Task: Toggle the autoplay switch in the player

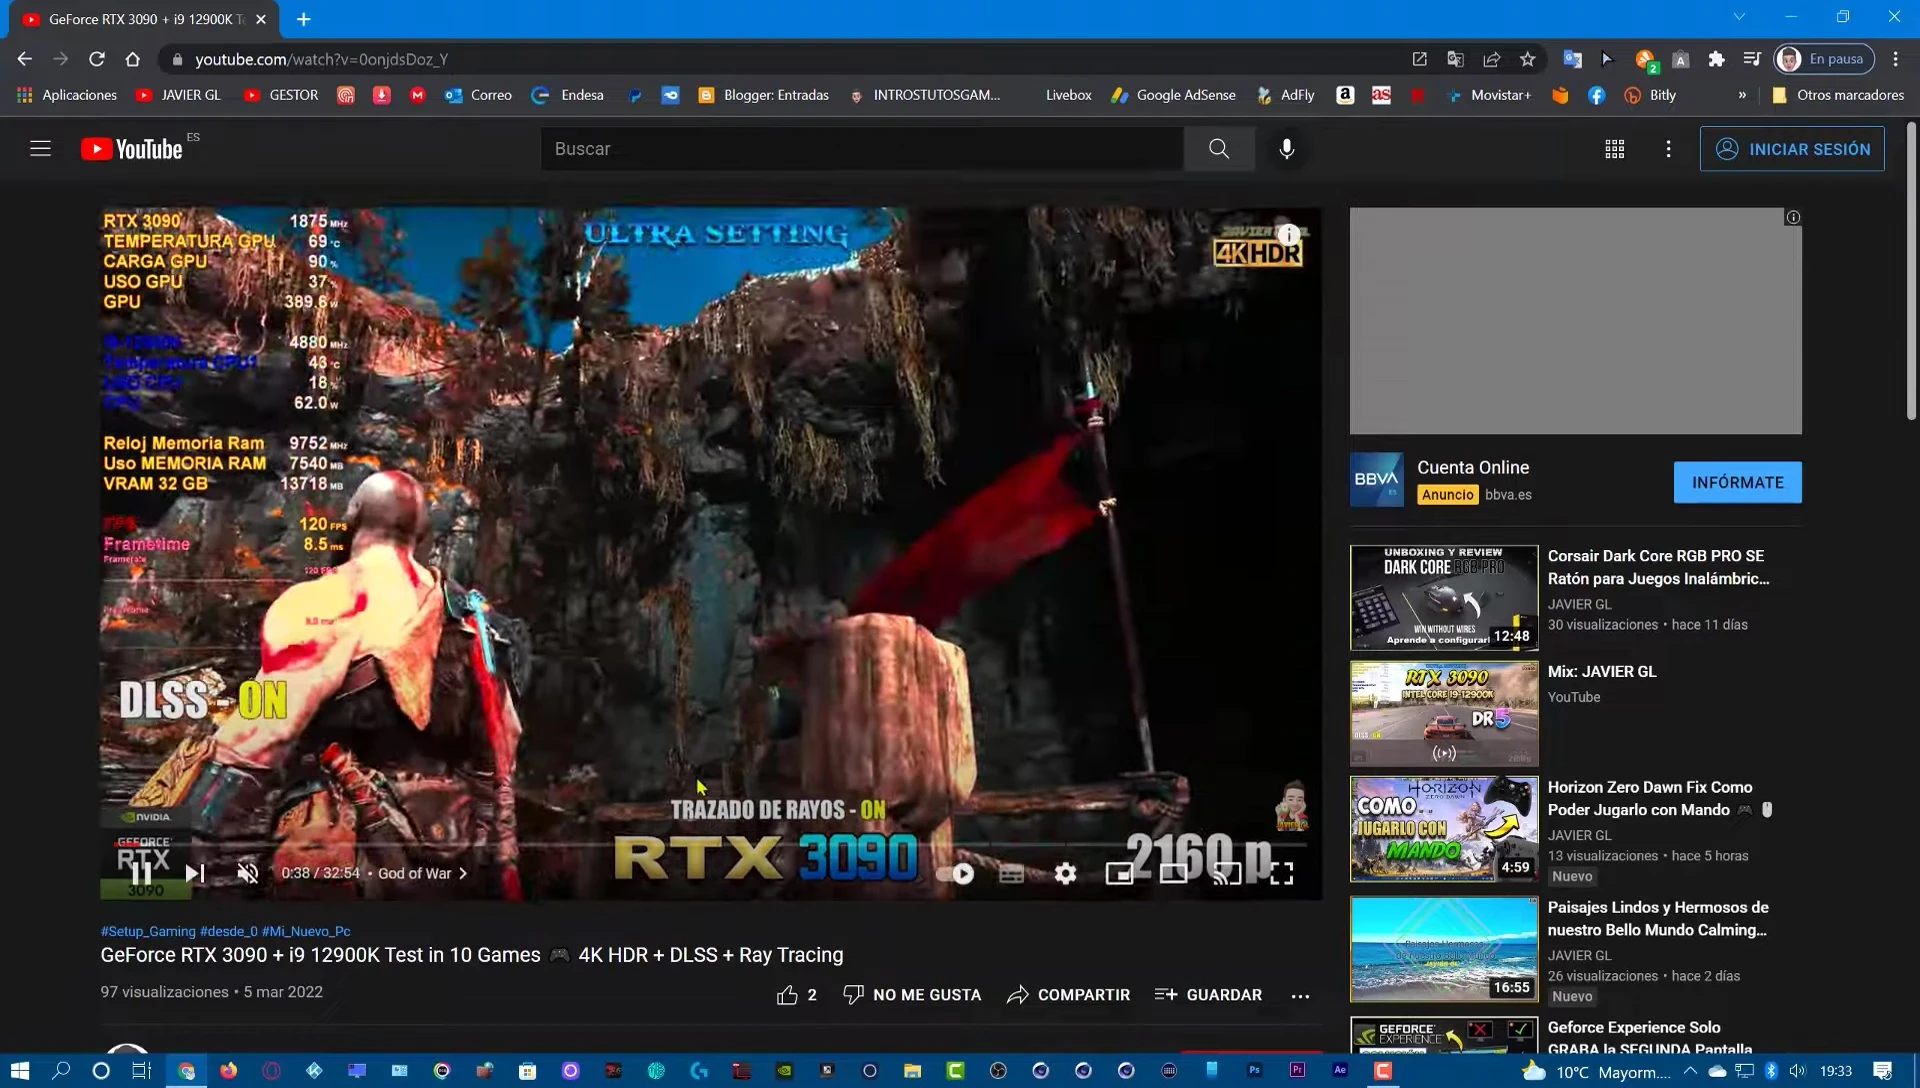Action: click(x=956, y=874)
